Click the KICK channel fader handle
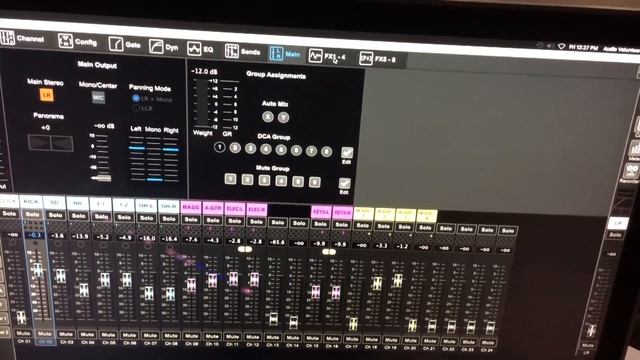Screen dimensions: 640x360 point(38,269)
